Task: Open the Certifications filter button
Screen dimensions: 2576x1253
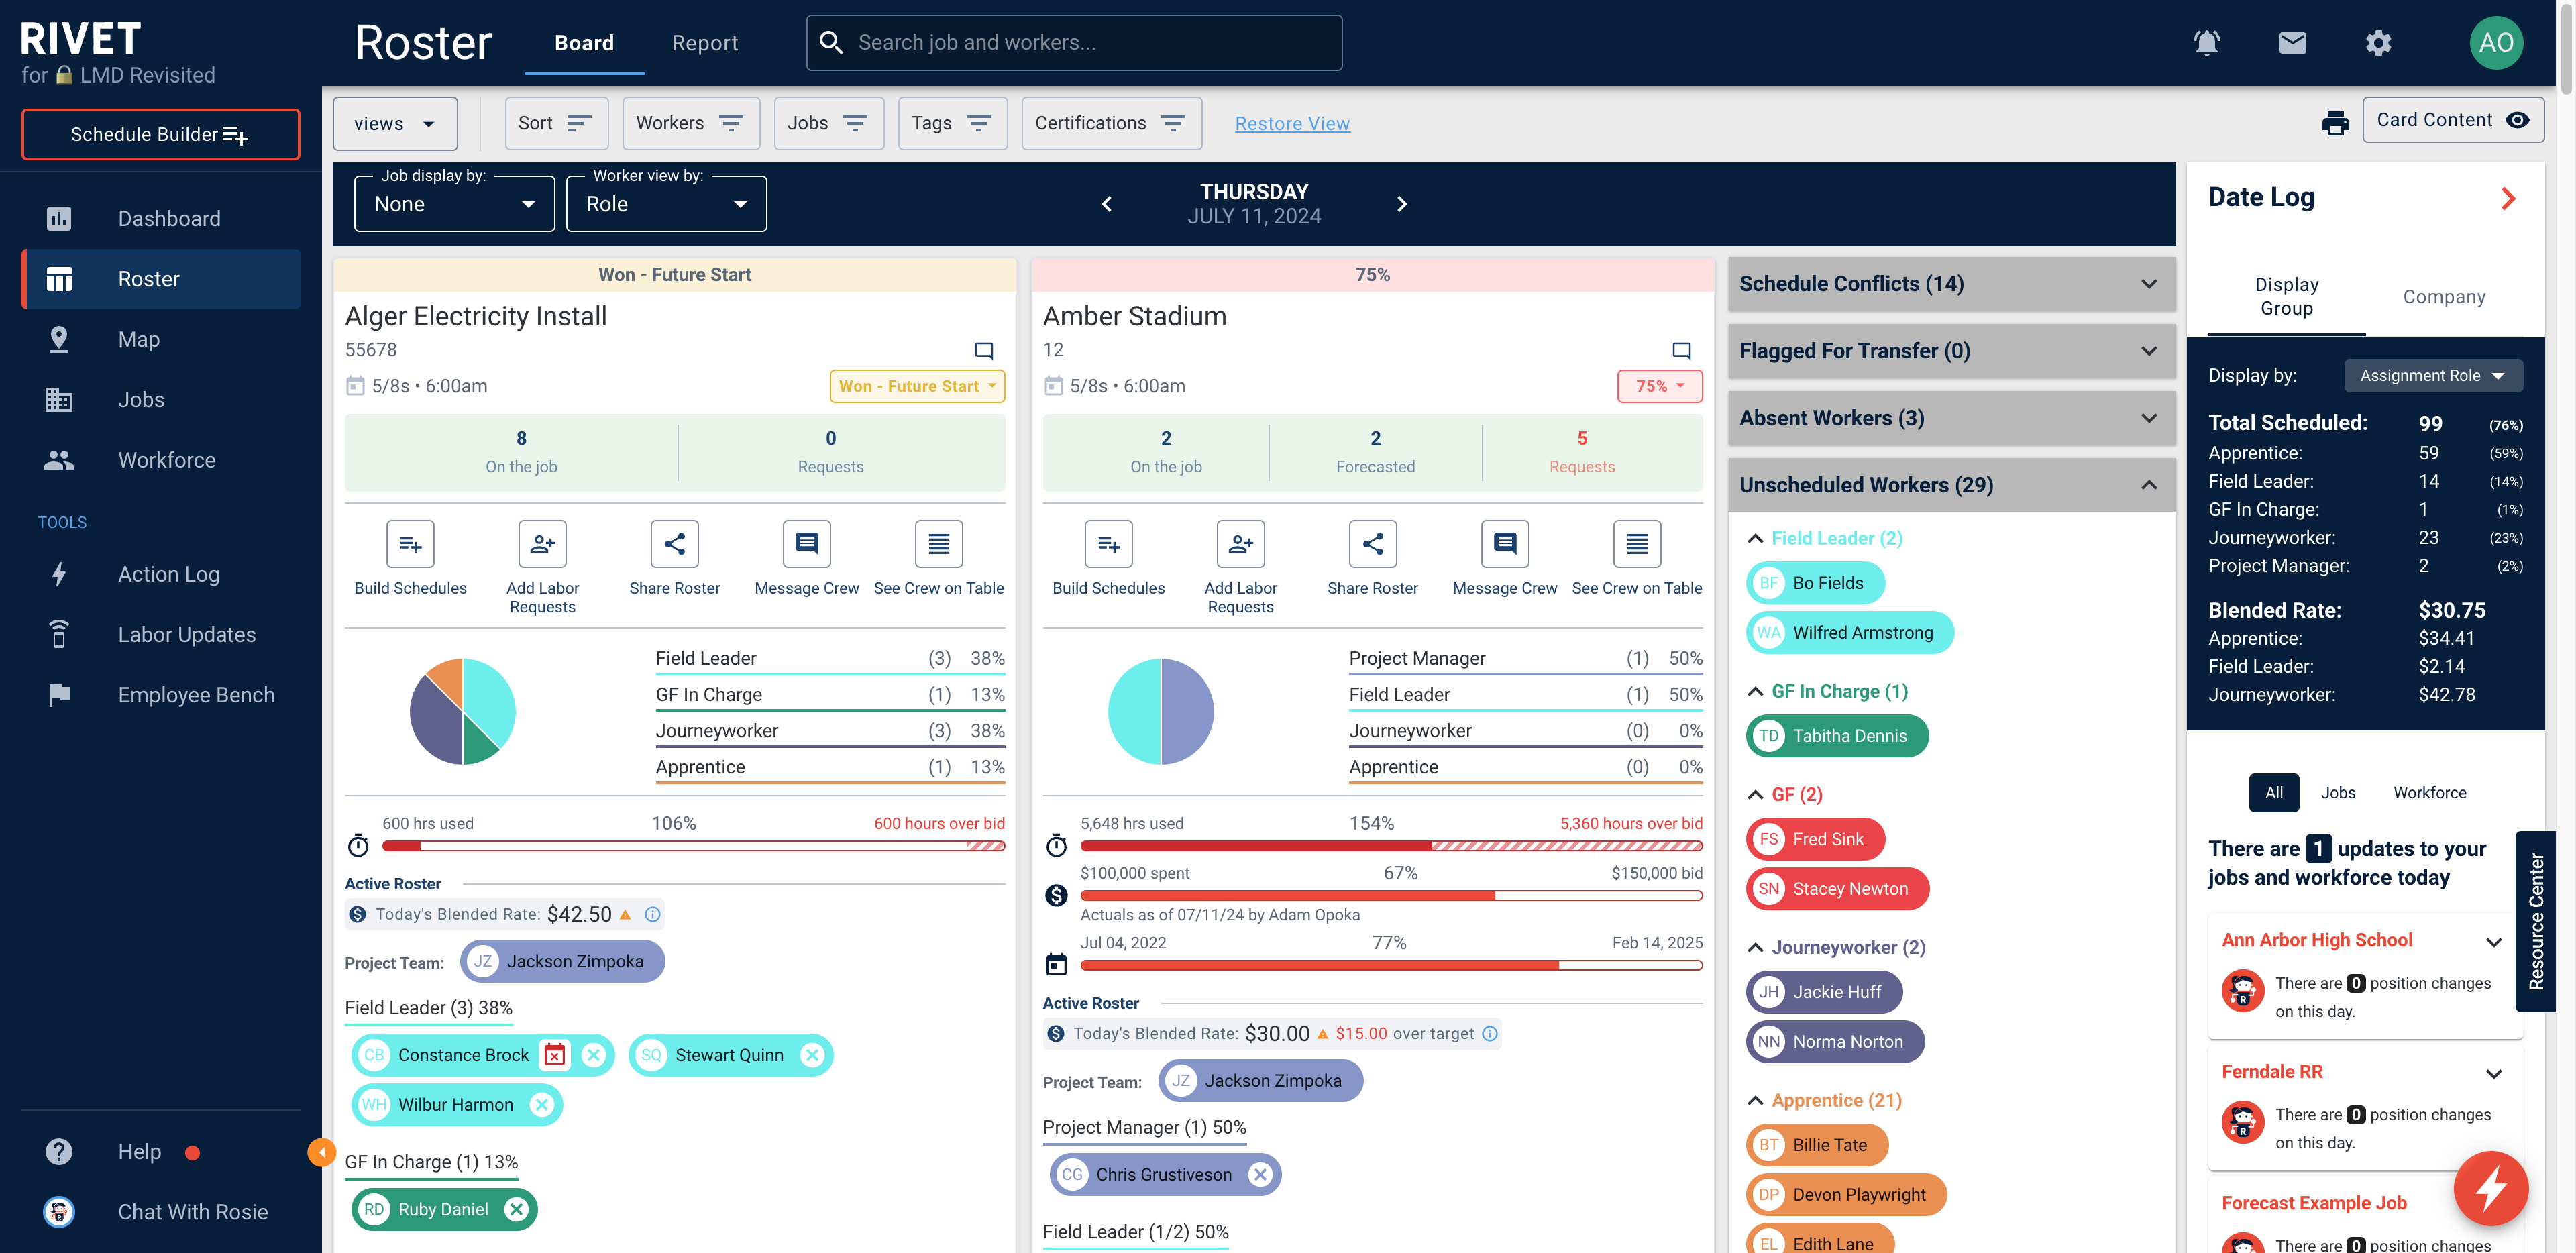Action: [x=1111, y=123]
